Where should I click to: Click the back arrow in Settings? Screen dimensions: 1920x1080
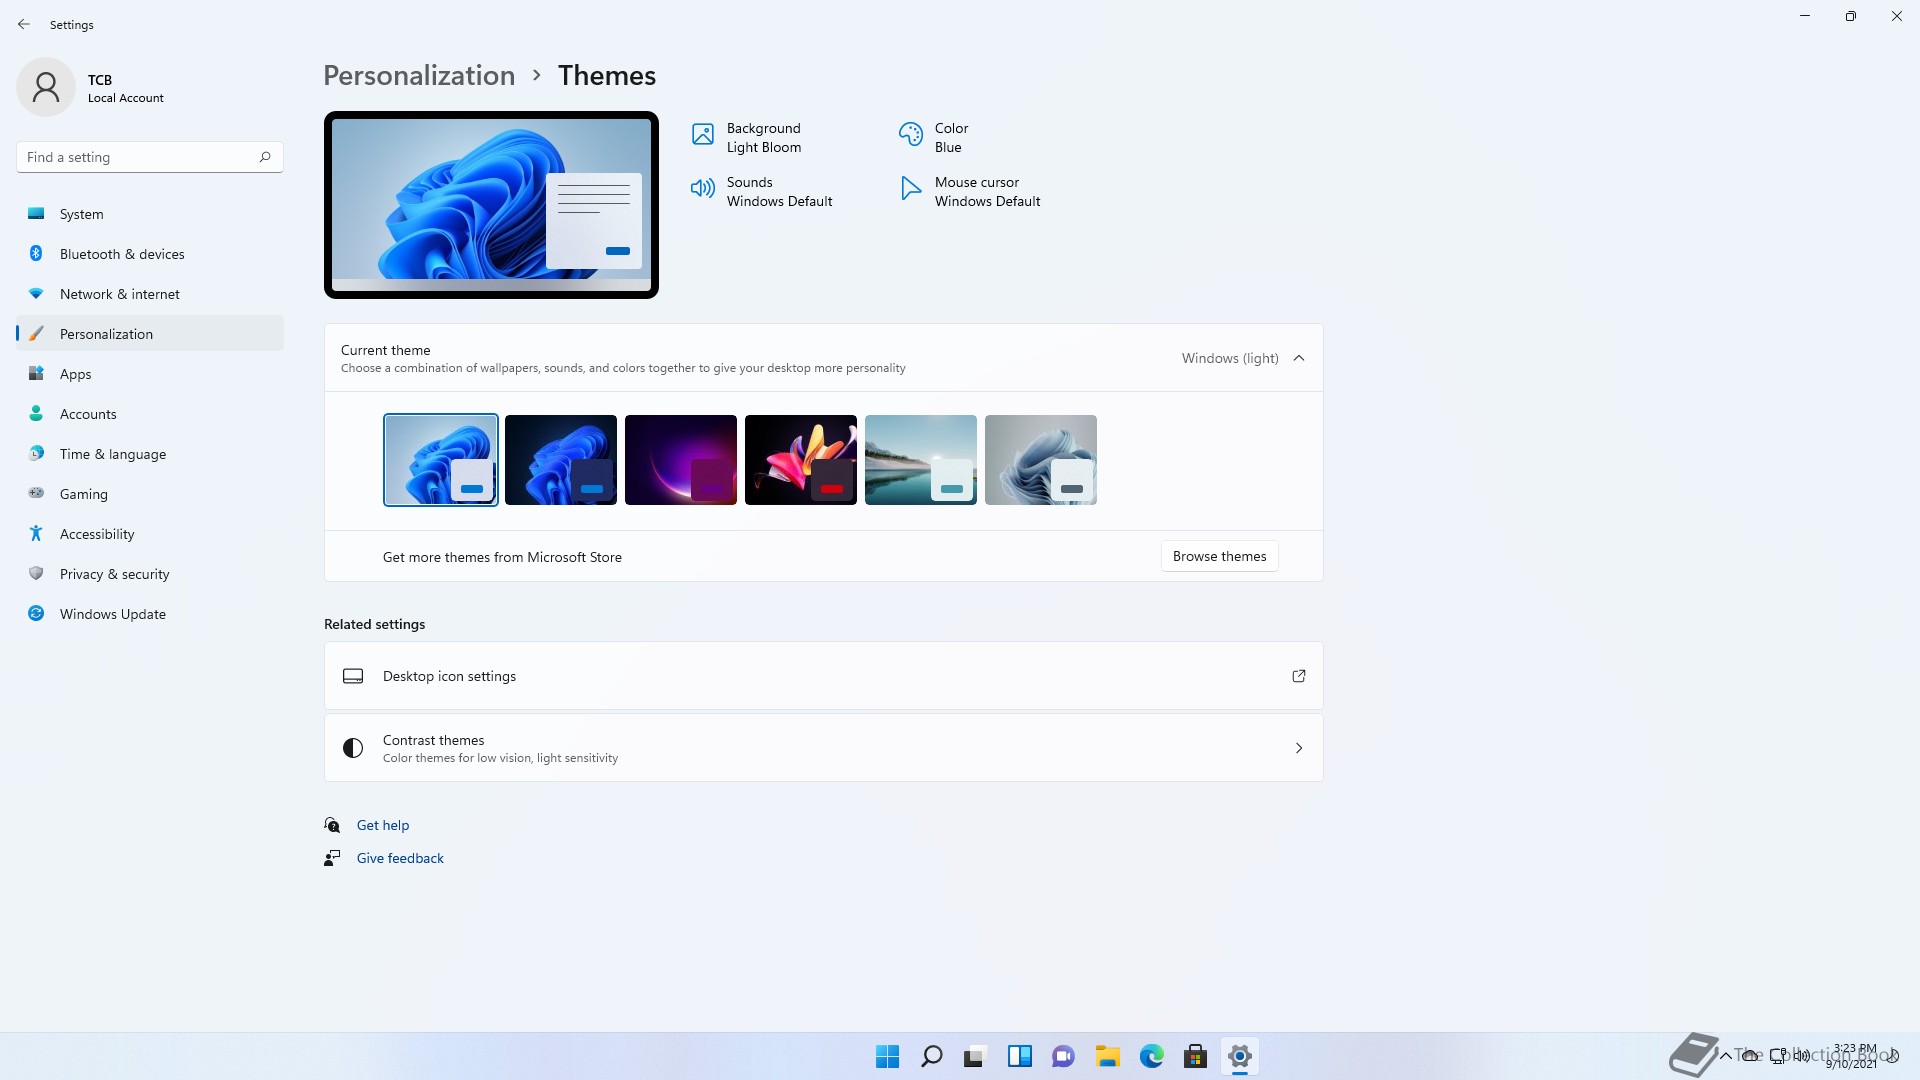pos(24,24)
